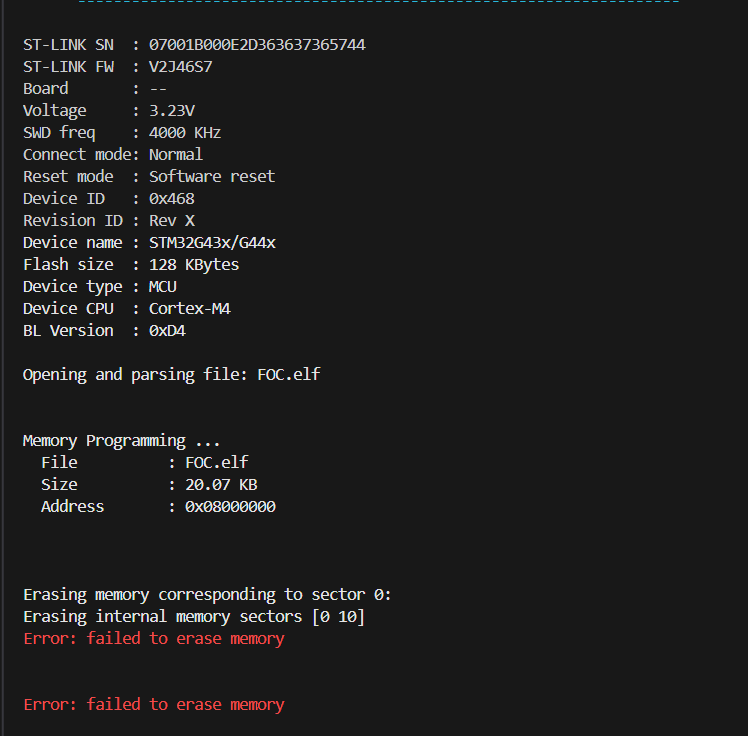Screen dimensions: 748x736
Task: Click the BL Version value 0xD4
Action: point(167,331)
